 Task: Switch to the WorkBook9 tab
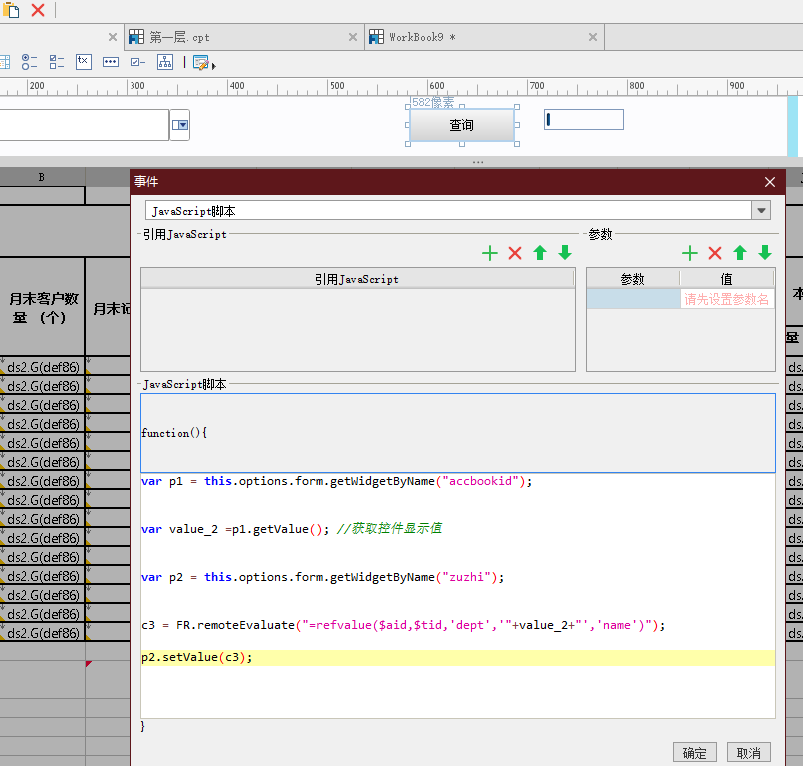pos(422,37)
